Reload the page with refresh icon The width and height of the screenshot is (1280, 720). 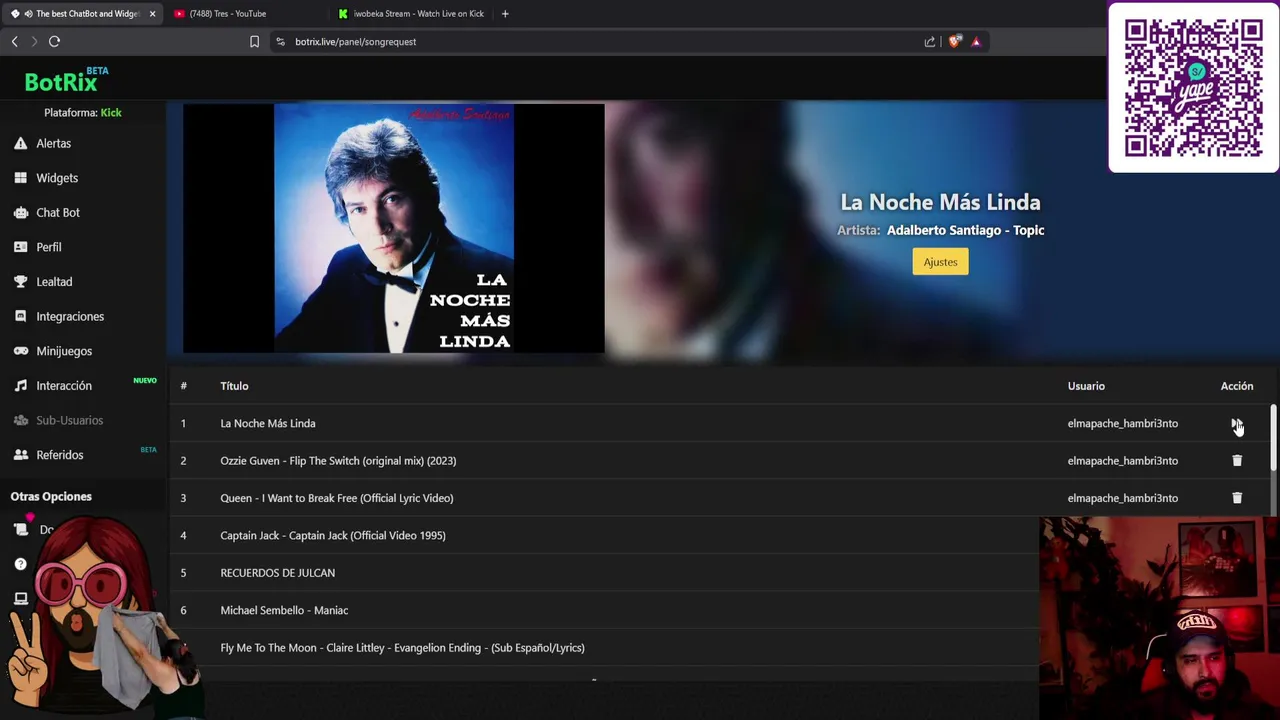pyautogui.click(x=54, y=41)
